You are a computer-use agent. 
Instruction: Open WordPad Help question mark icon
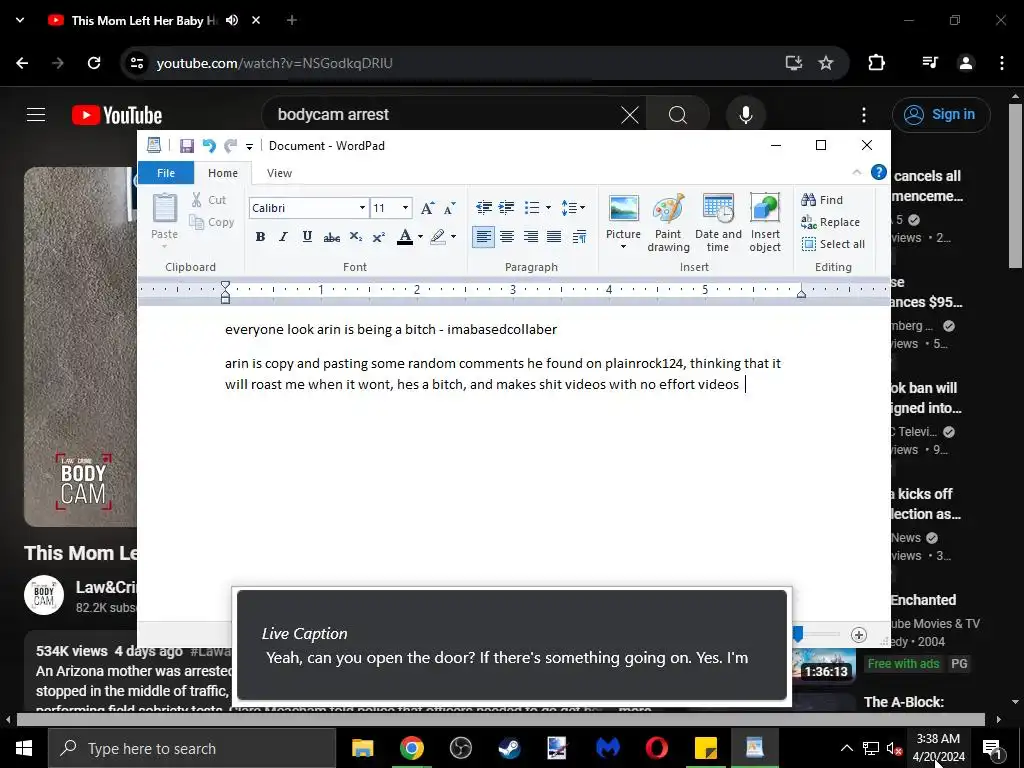coord(879,172)
